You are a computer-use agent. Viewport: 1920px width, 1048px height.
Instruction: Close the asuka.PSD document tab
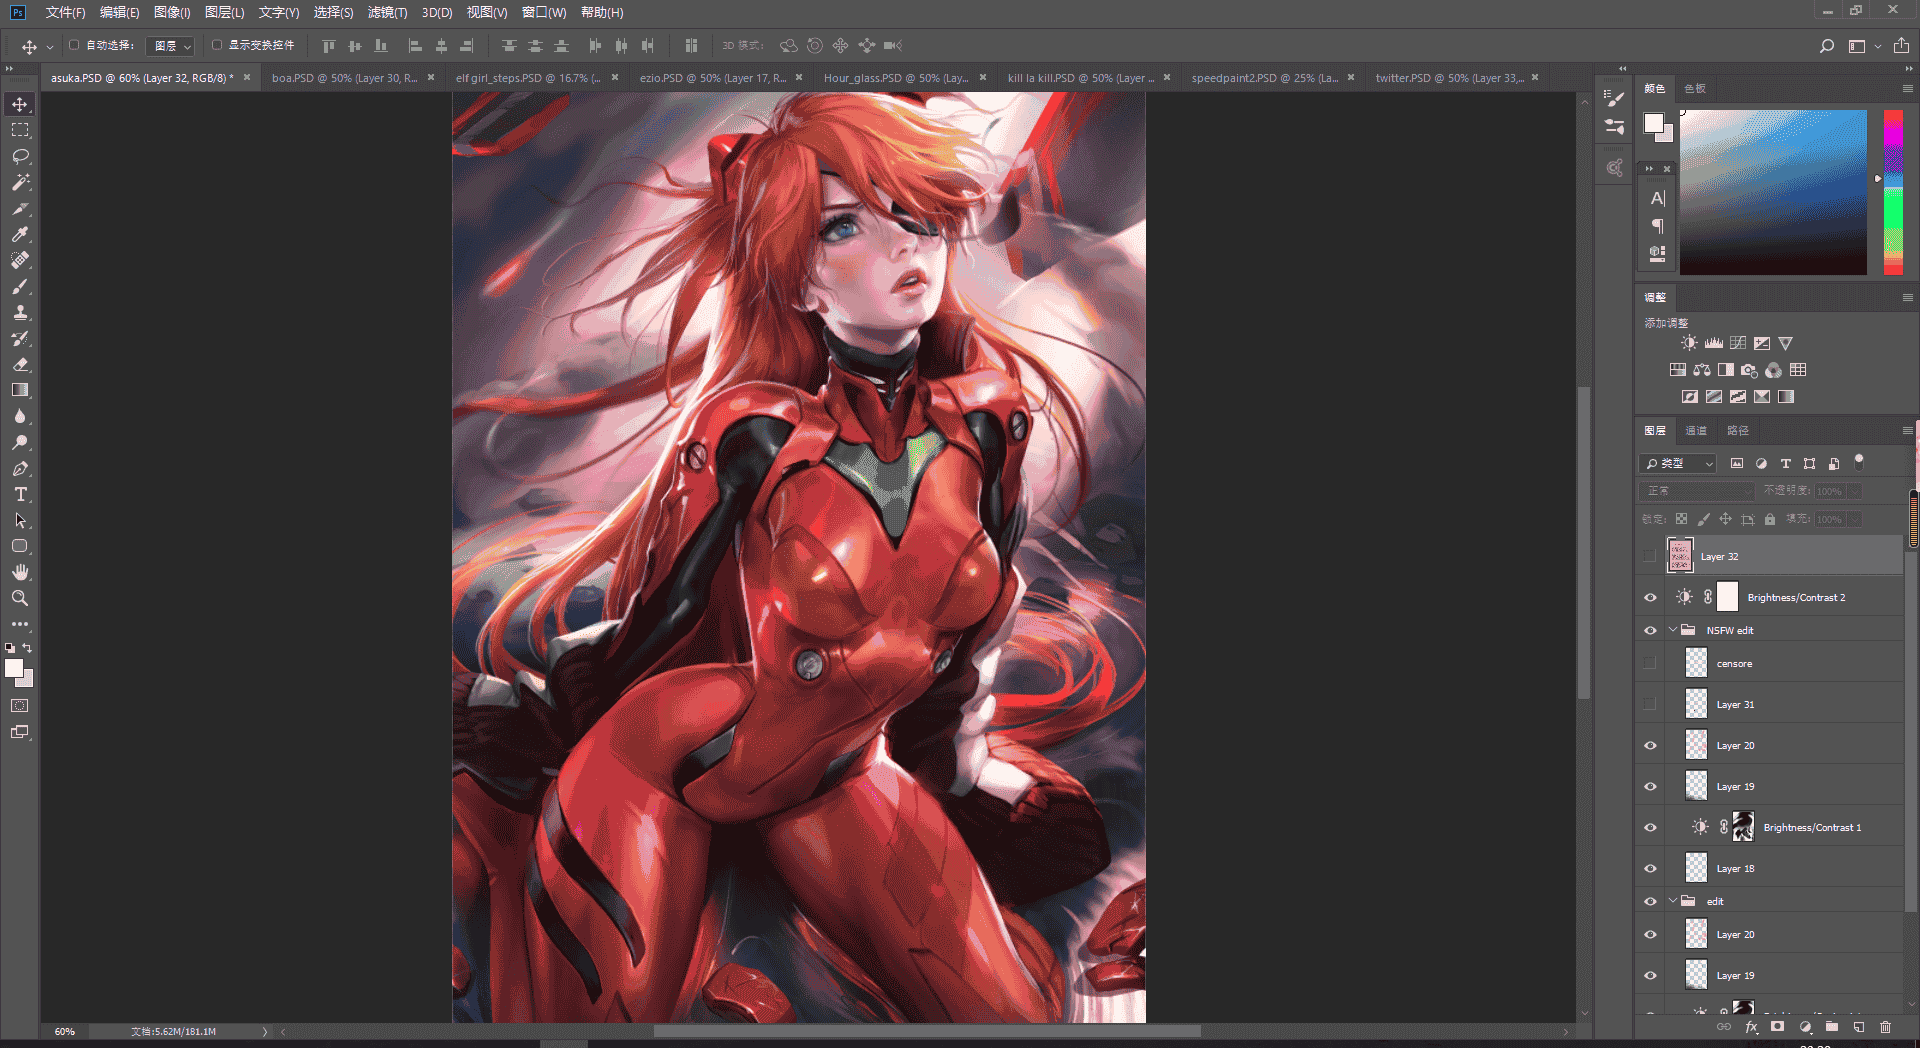pos(247,77)
